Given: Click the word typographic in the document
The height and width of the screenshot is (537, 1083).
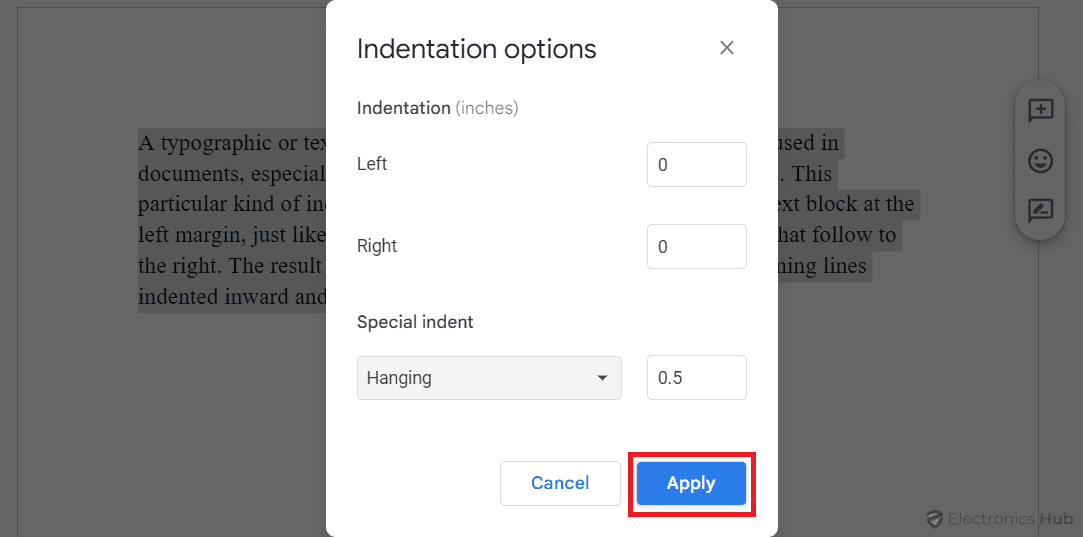Looking at the screenshot, I should pyautogui.click(x=216, y=143).
